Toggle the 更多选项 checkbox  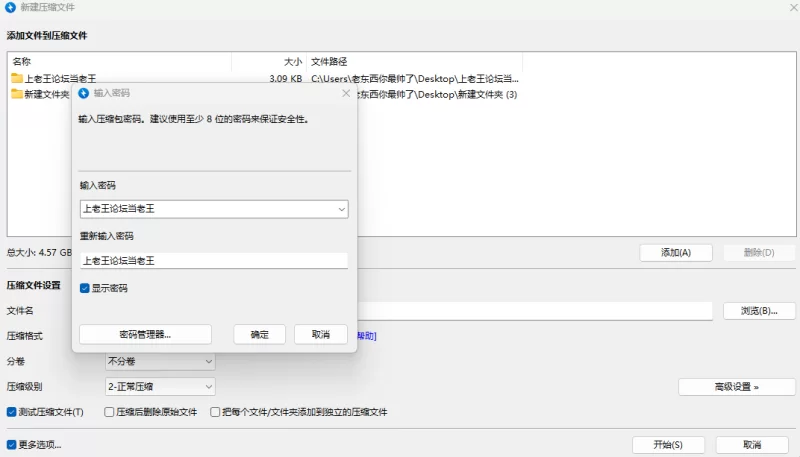(x=11, y=445)
